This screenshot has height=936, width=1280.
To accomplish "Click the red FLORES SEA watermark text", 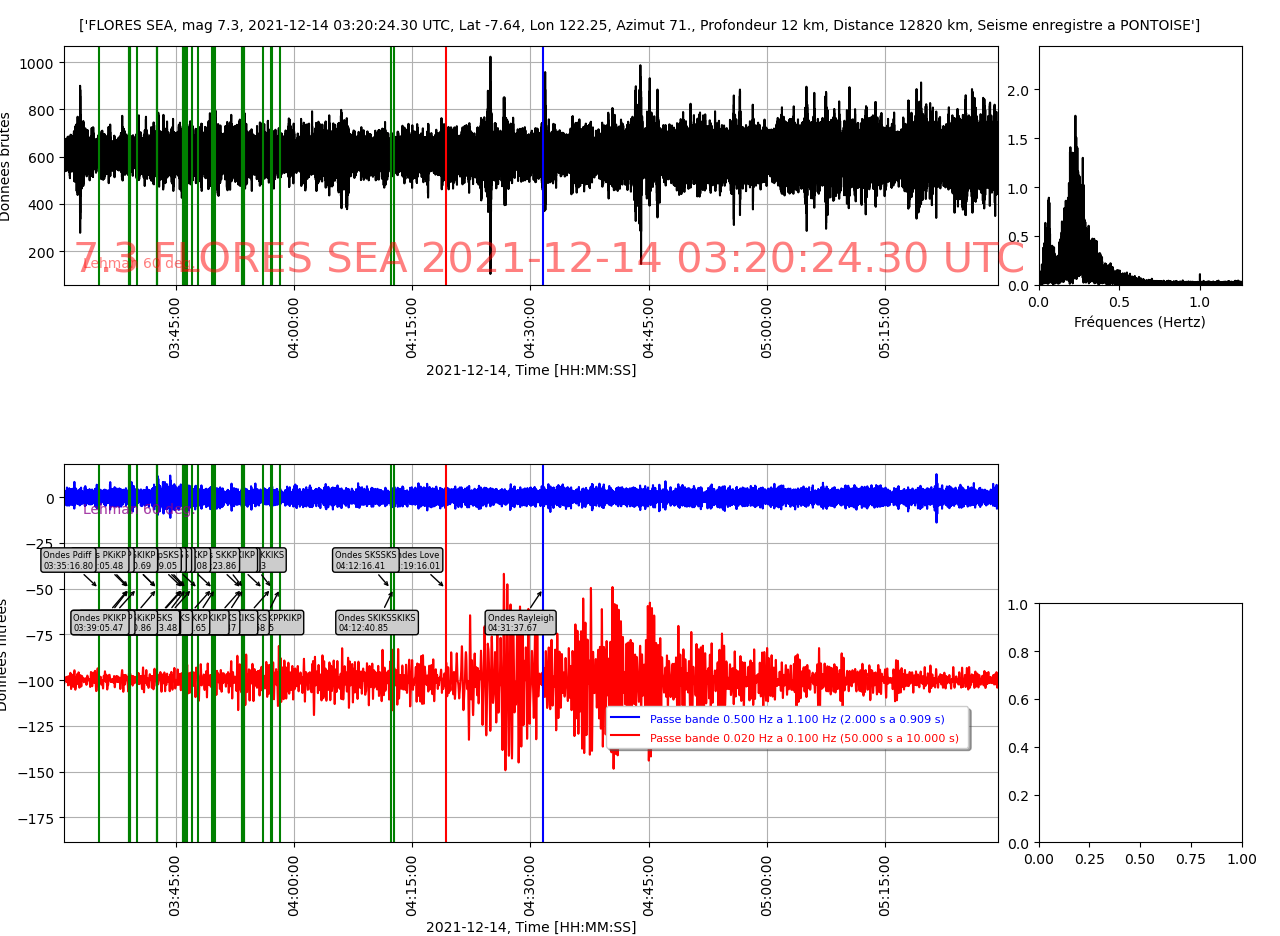I will (x=549, y=259).
